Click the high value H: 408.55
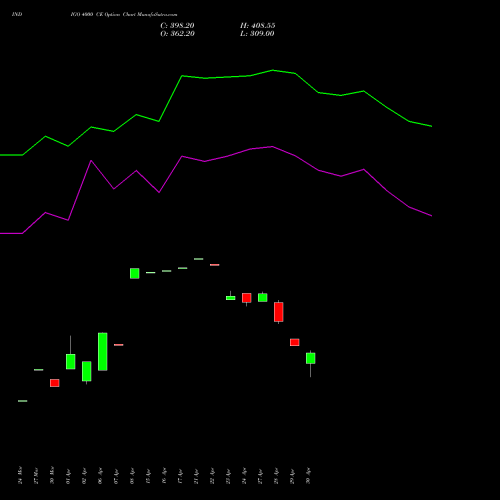 click(258, 26)
